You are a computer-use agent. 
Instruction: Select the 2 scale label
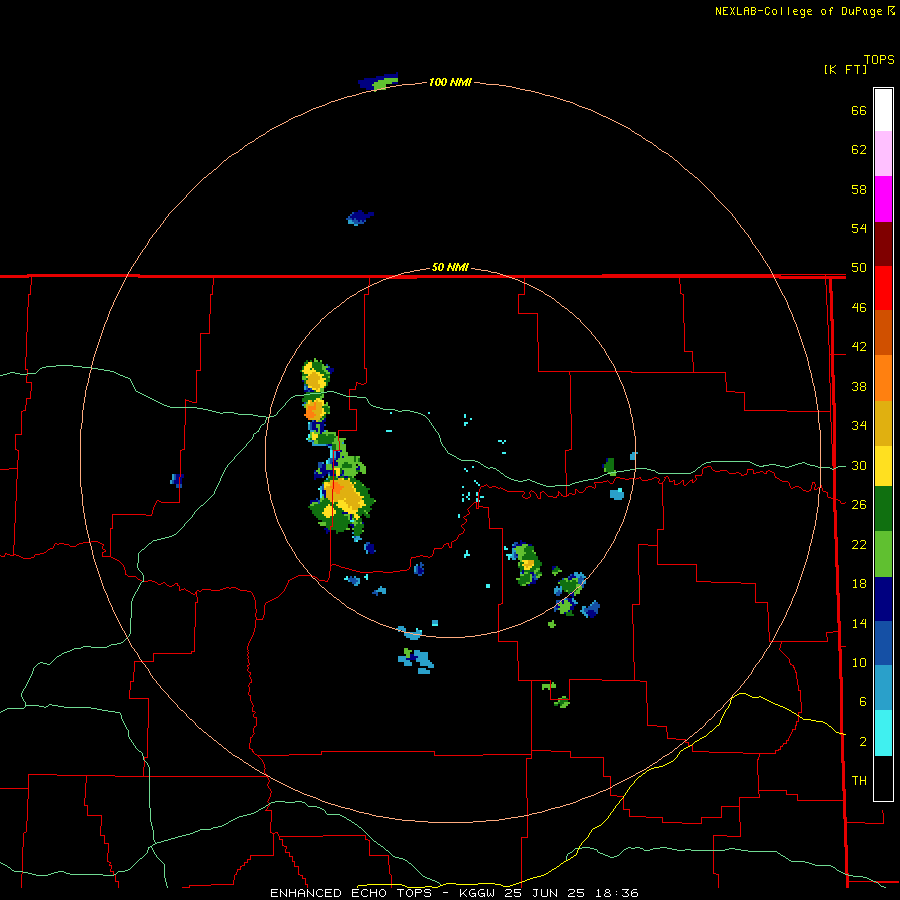862,742
